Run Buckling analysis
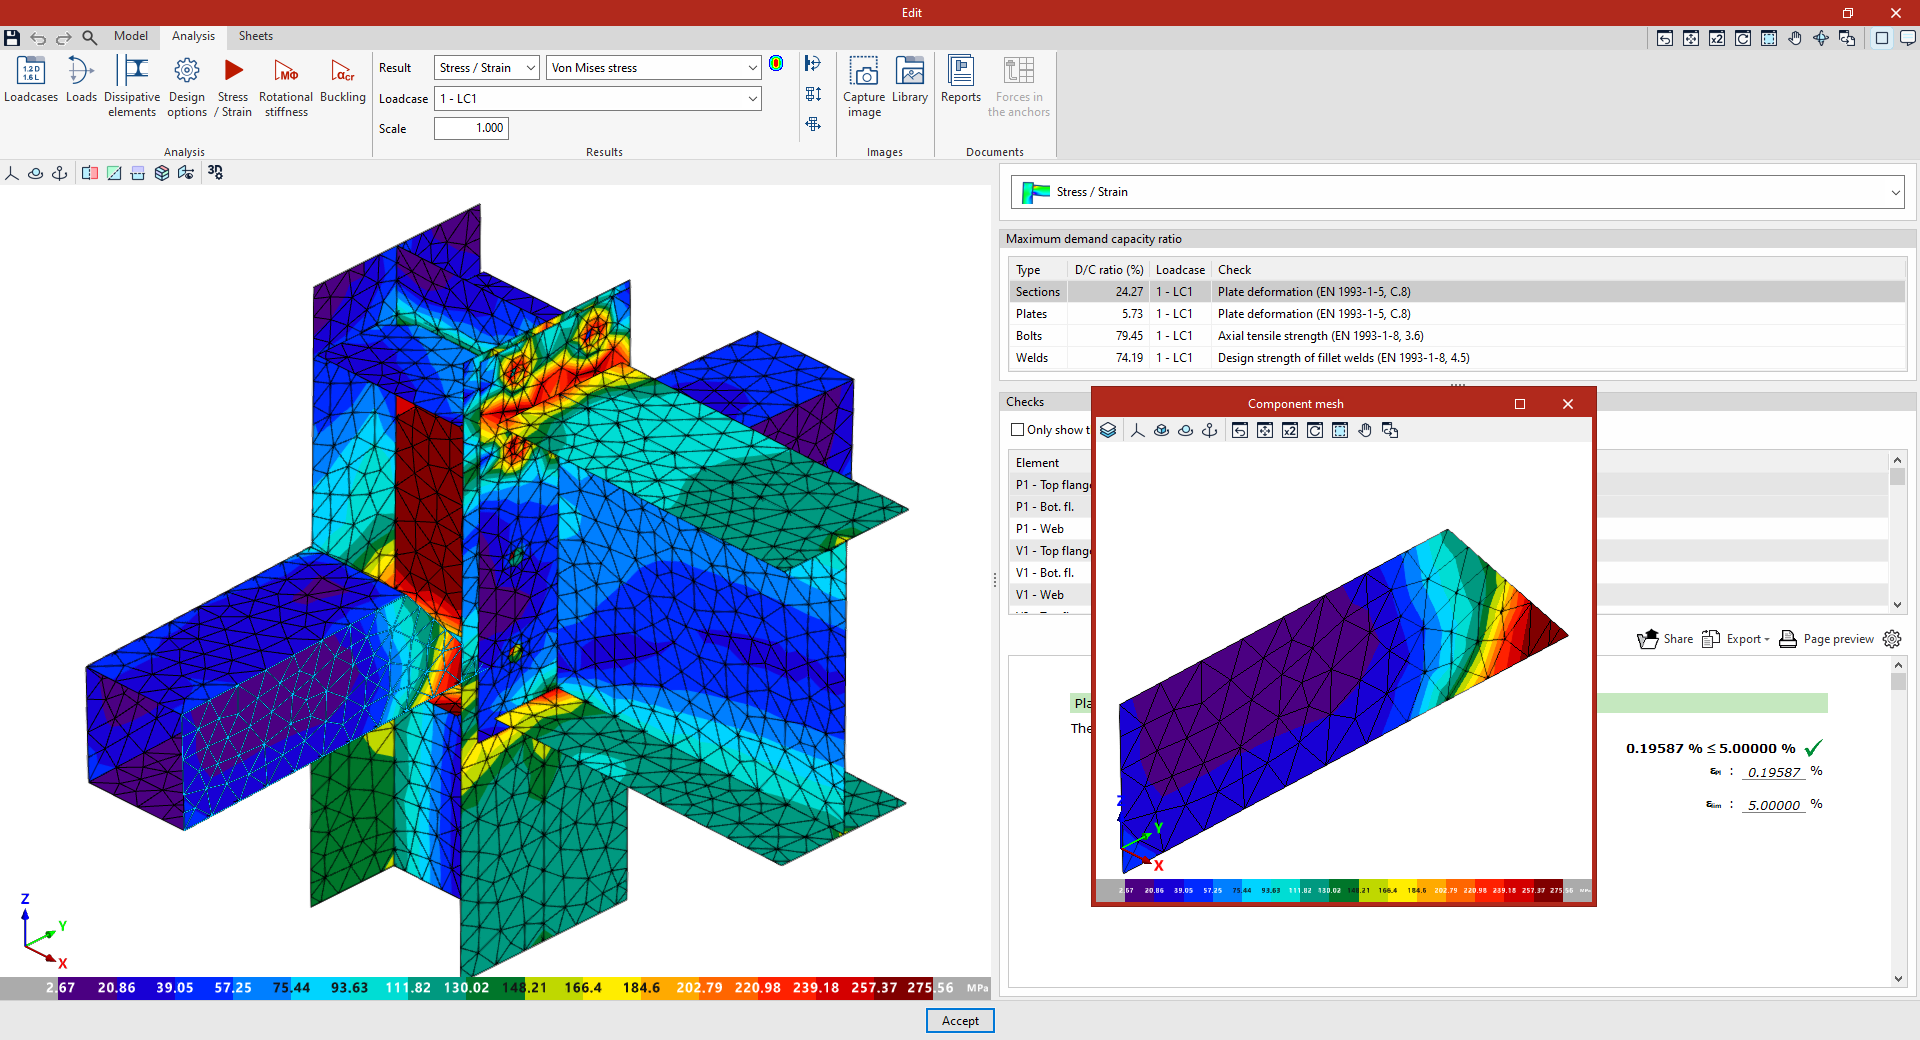Screen dimensions: 1920x1040 click(343, 80)
